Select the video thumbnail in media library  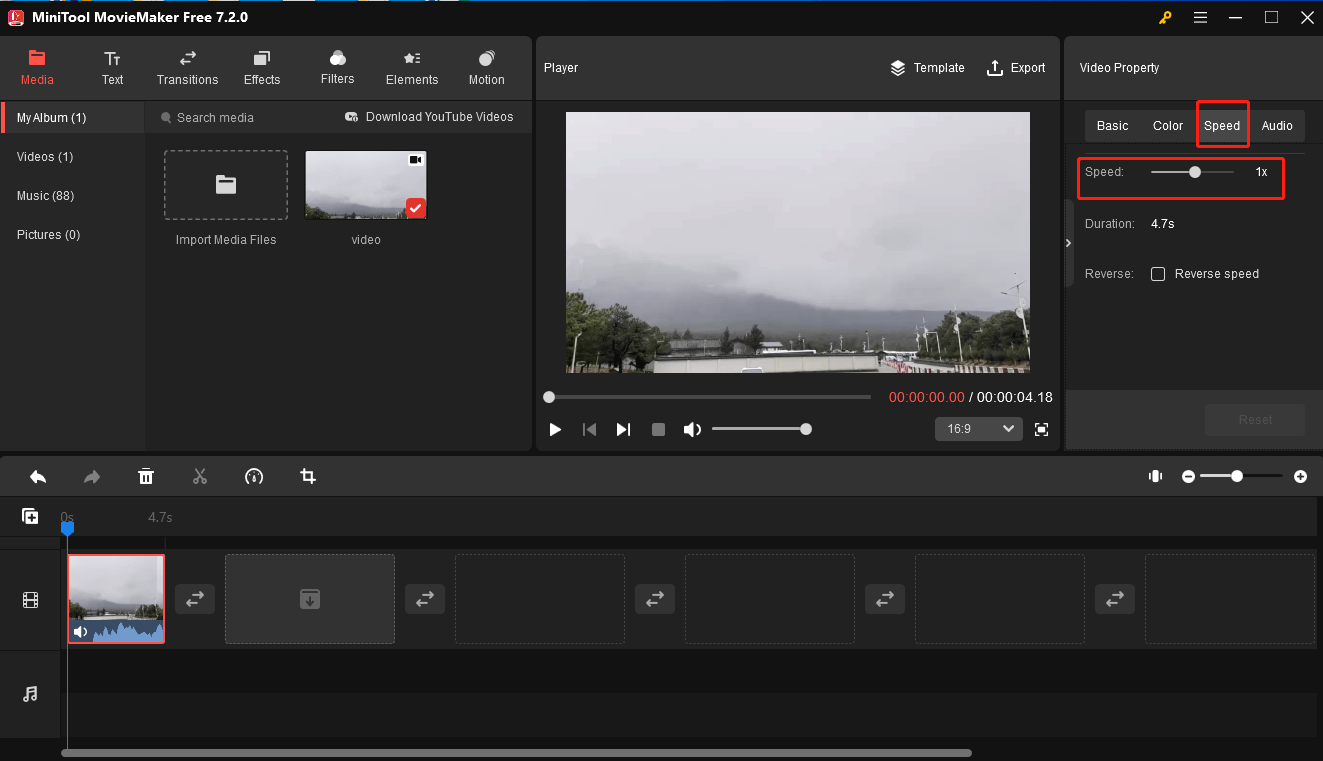click(x=366, y=185)
